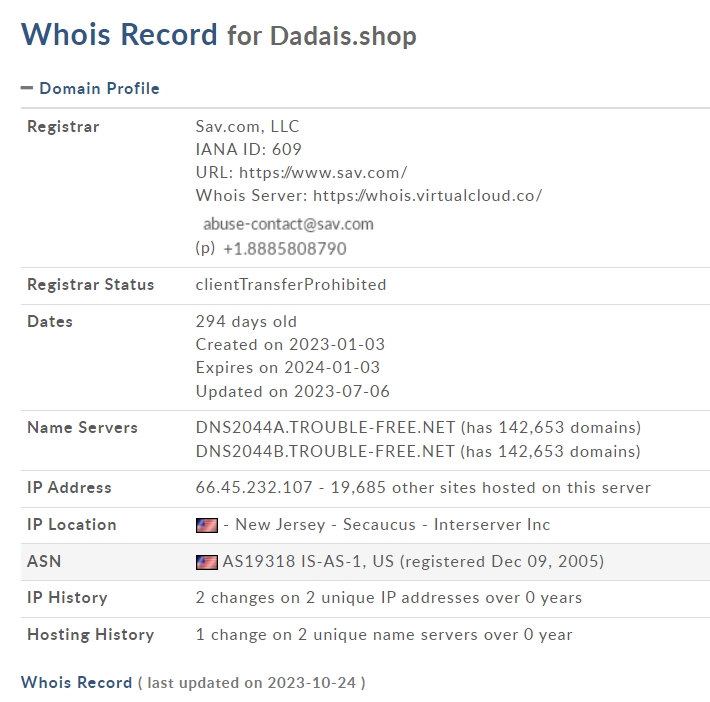Click the US flag in ASN row
This screenshot has height=702, width=710.
206,562
